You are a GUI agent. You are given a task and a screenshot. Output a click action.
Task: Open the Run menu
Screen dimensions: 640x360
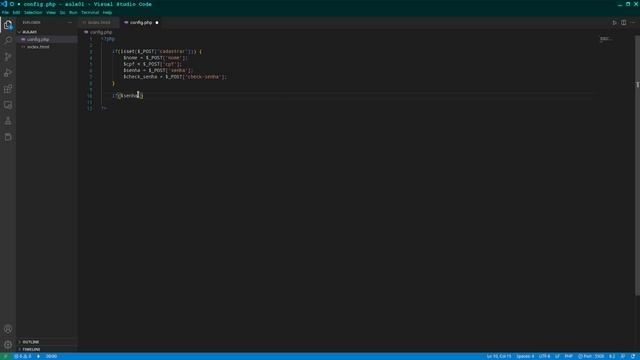coord(73,13)
